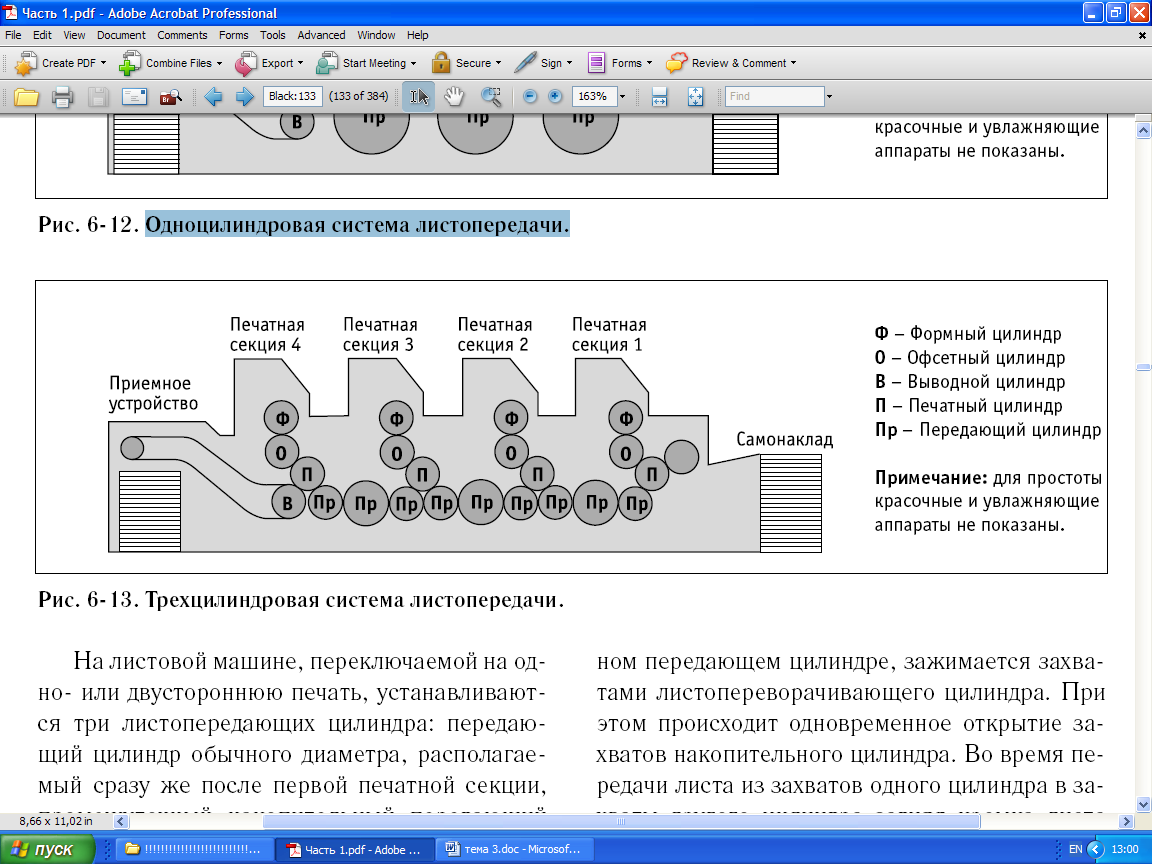
Task: Click the Forms toolbar icon
Action: pyautogui.click(x=596, y=63)
